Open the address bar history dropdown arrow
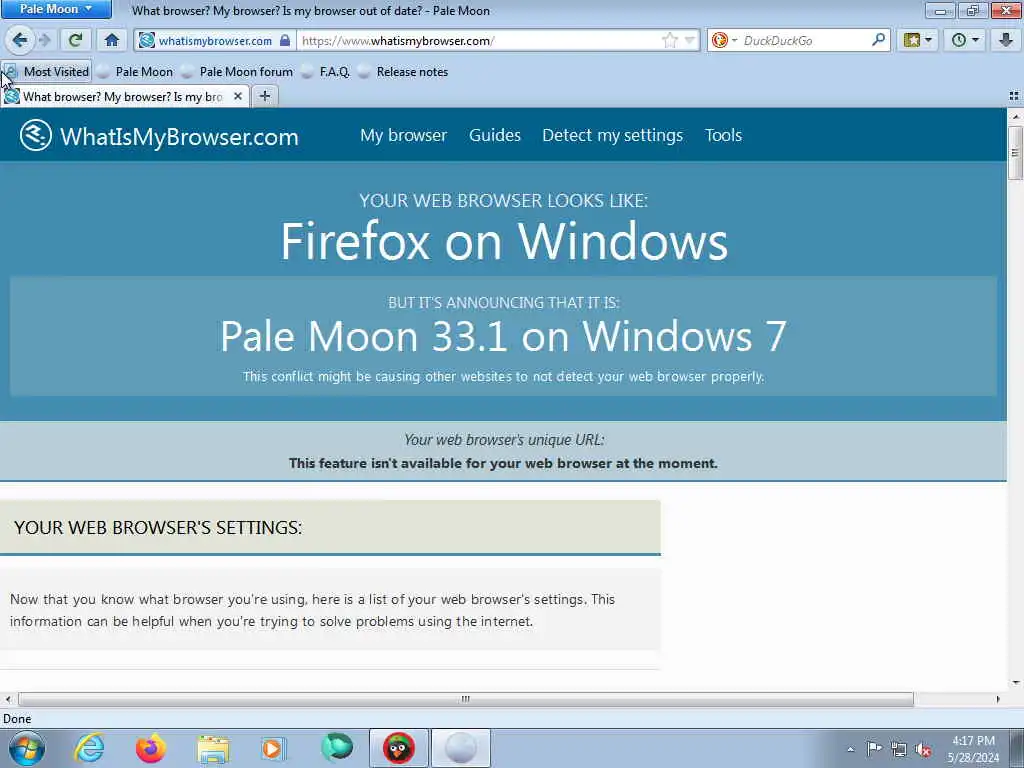Viewport: 1024px width, 768px height. [x=690, y=40]
